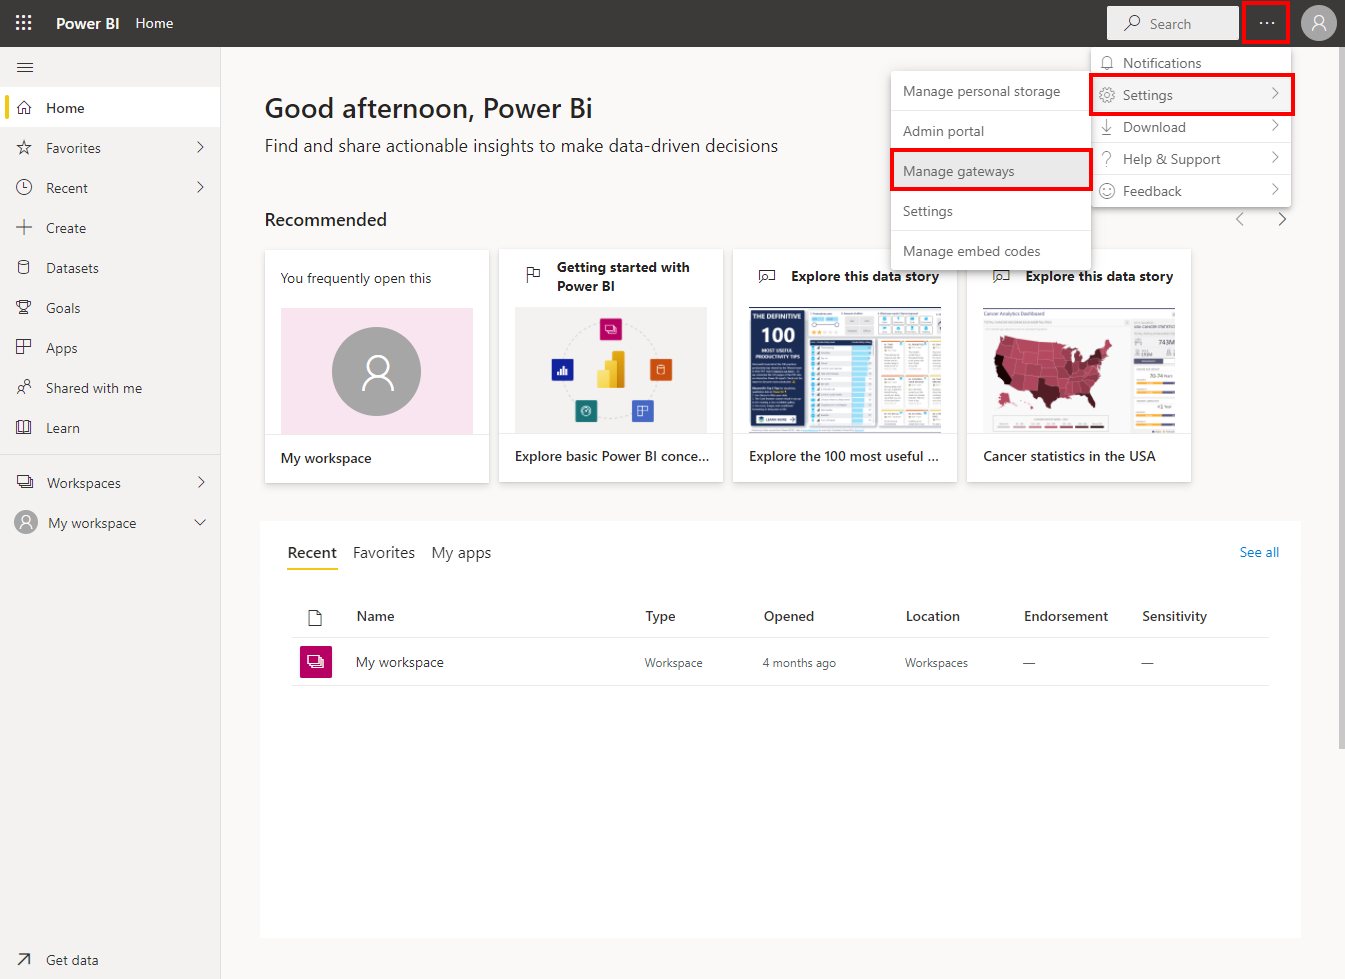Click the Goals trophy icon in sidebar
Screen dimensions: 1345x979
24,308
